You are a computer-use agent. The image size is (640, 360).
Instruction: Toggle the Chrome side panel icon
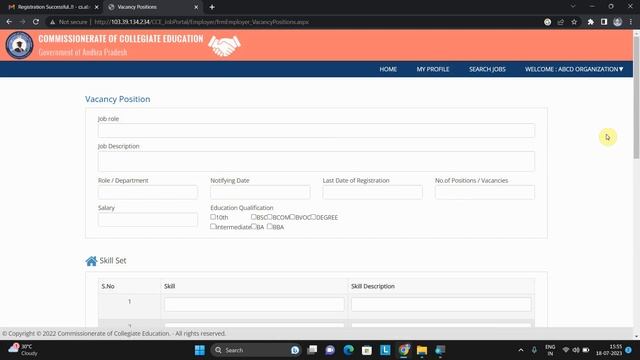[x=604, y=22]
